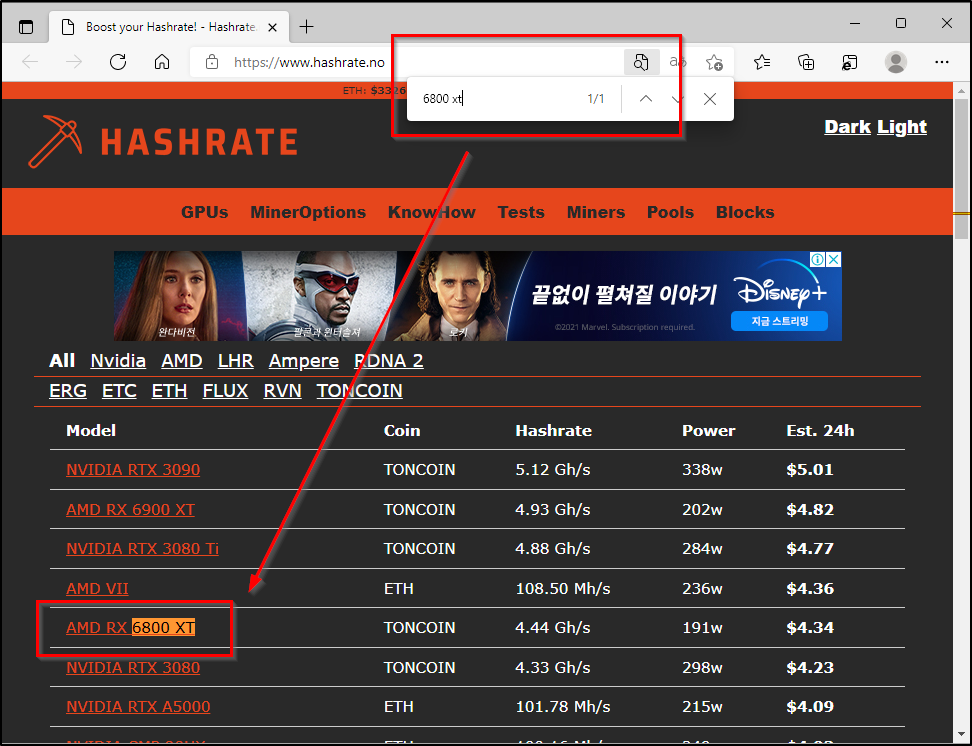
Task: Open the ad info icon
Action: coord(818,259)
